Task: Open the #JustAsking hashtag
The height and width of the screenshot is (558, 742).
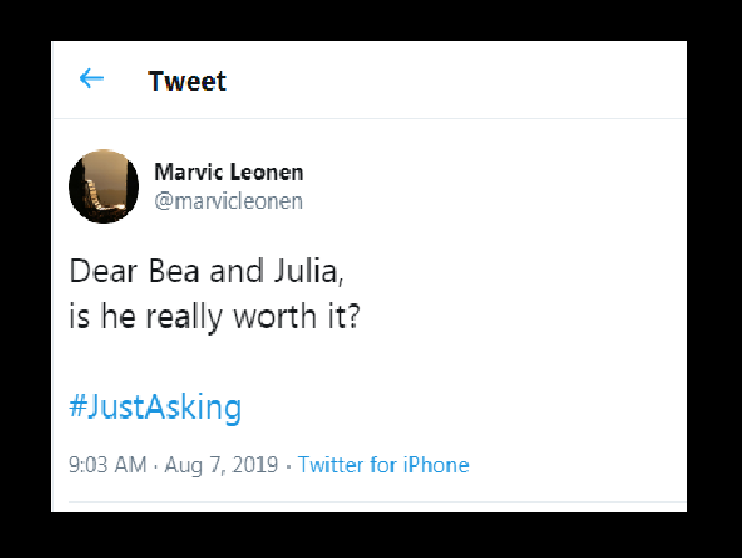Action: pos(155,407)
